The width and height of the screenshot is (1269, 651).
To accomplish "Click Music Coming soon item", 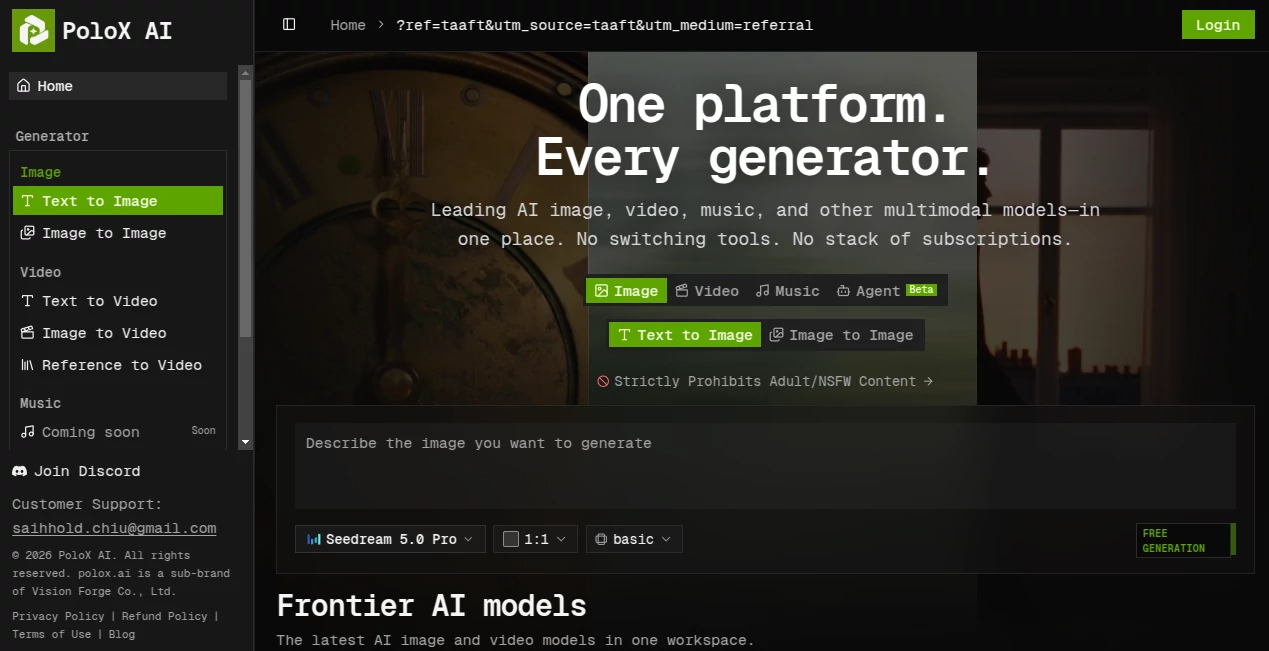I will pyautogui.click(x=118, y=432).
